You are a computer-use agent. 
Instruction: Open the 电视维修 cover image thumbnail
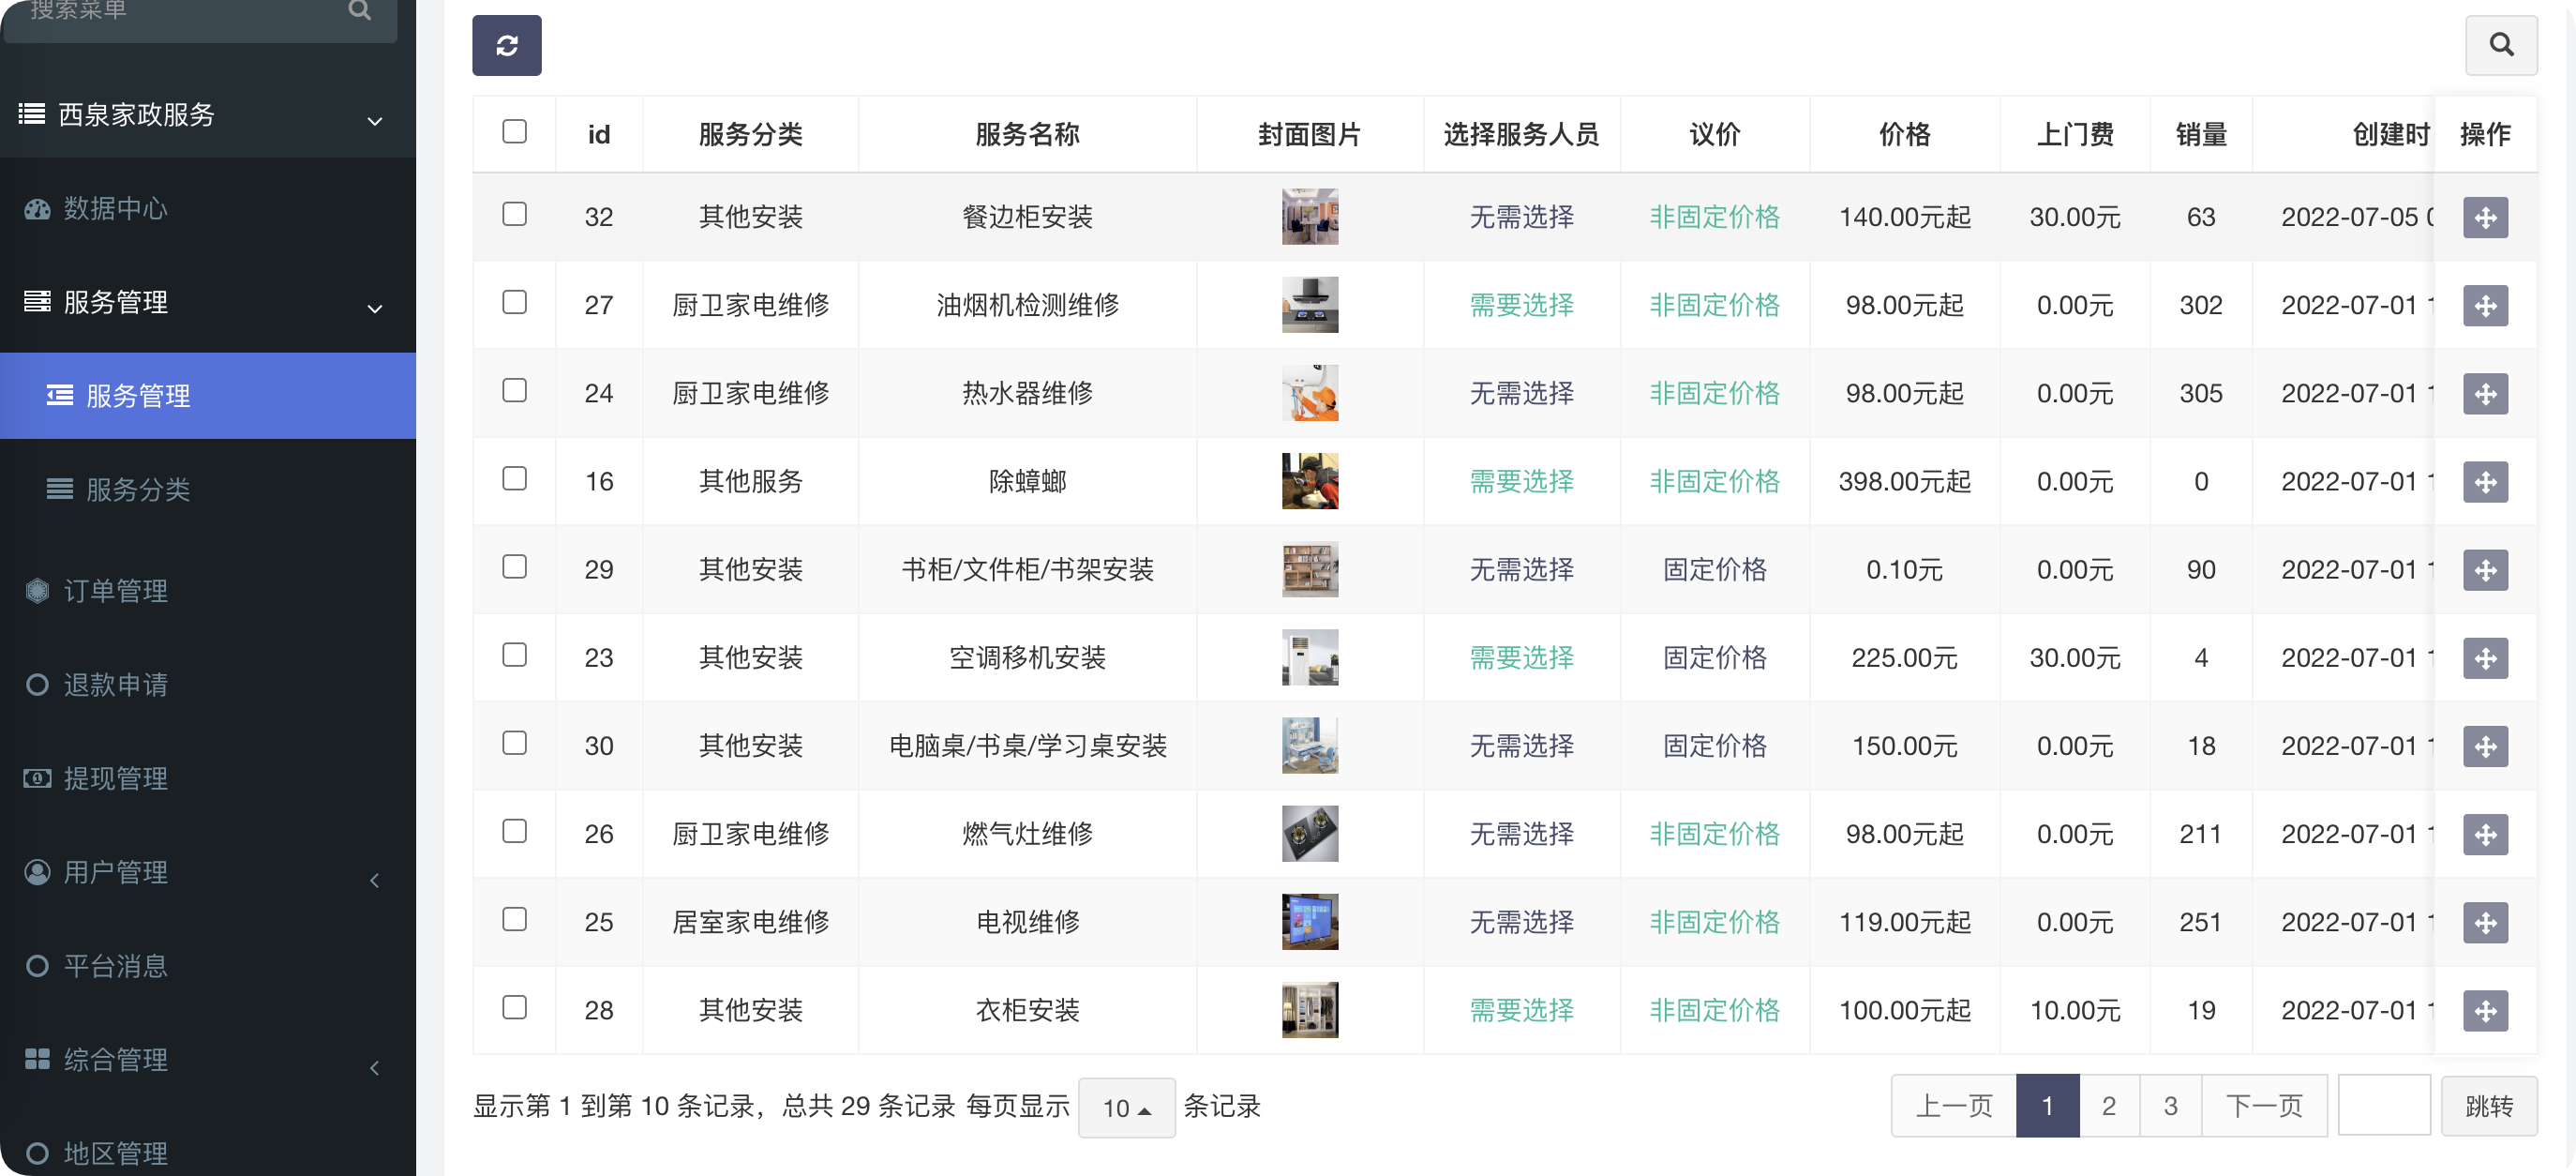pos(1309,922)
